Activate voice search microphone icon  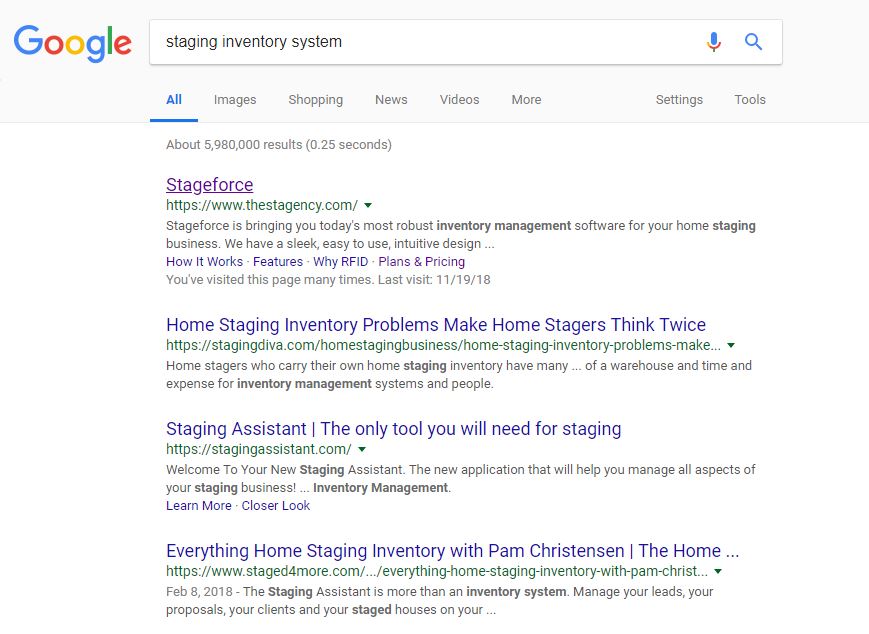pyautogui.click(x=714, y=42)
